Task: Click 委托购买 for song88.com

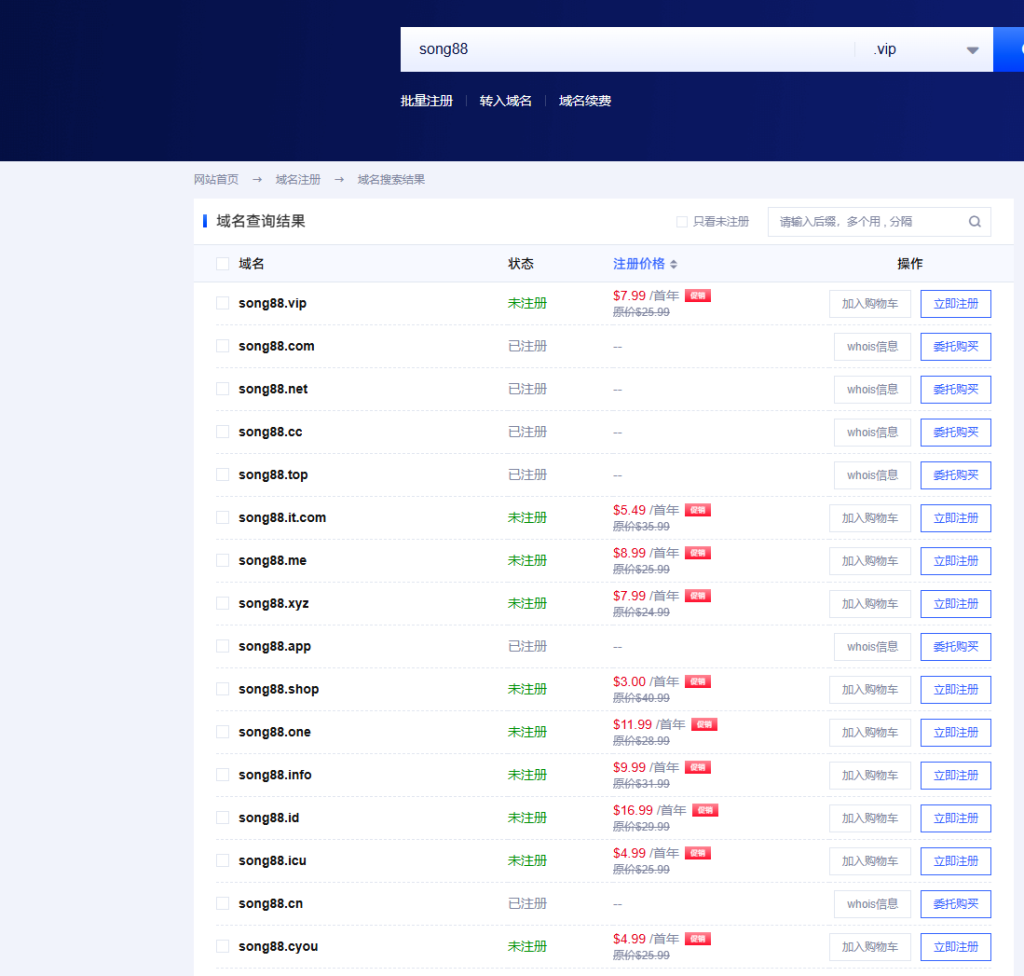Action: 955,346
